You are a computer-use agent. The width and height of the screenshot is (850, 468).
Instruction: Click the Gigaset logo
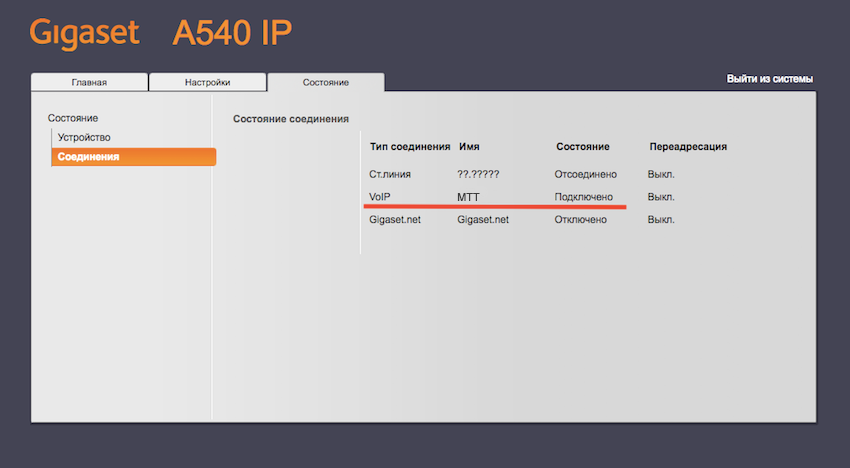(x=84, y=33)
